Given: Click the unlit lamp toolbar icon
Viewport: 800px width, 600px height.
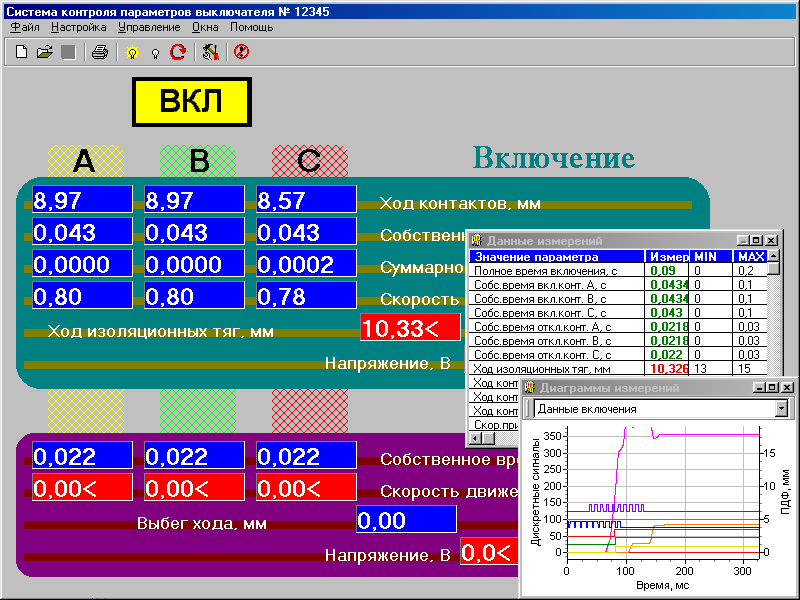Looking at the screenshot, I should point(156,53).
